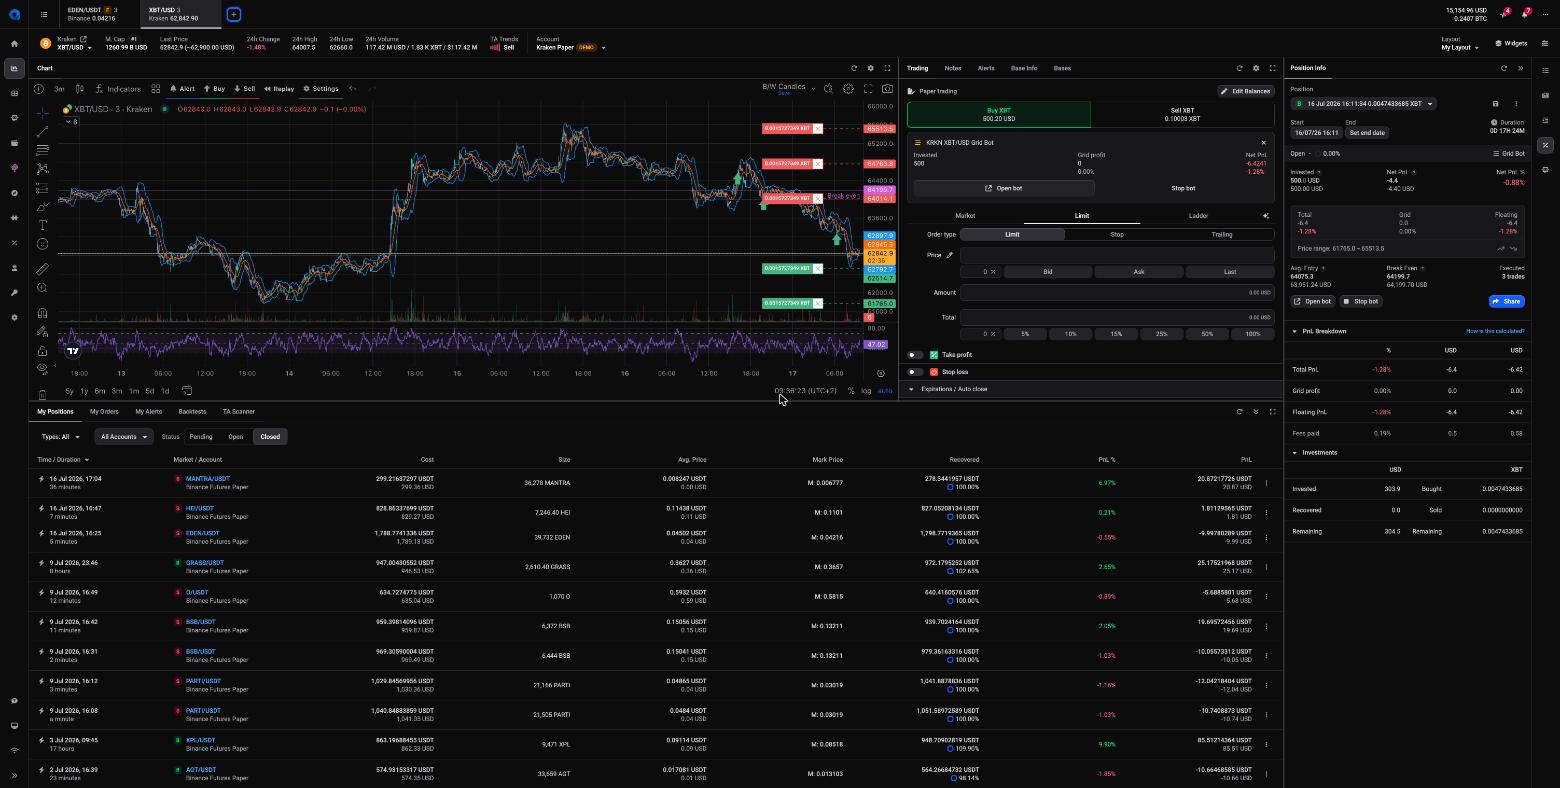Viewport: 1560px width, 788px height.
Task: Click Stop bot in Position Info
Action: coord(1360,301)
